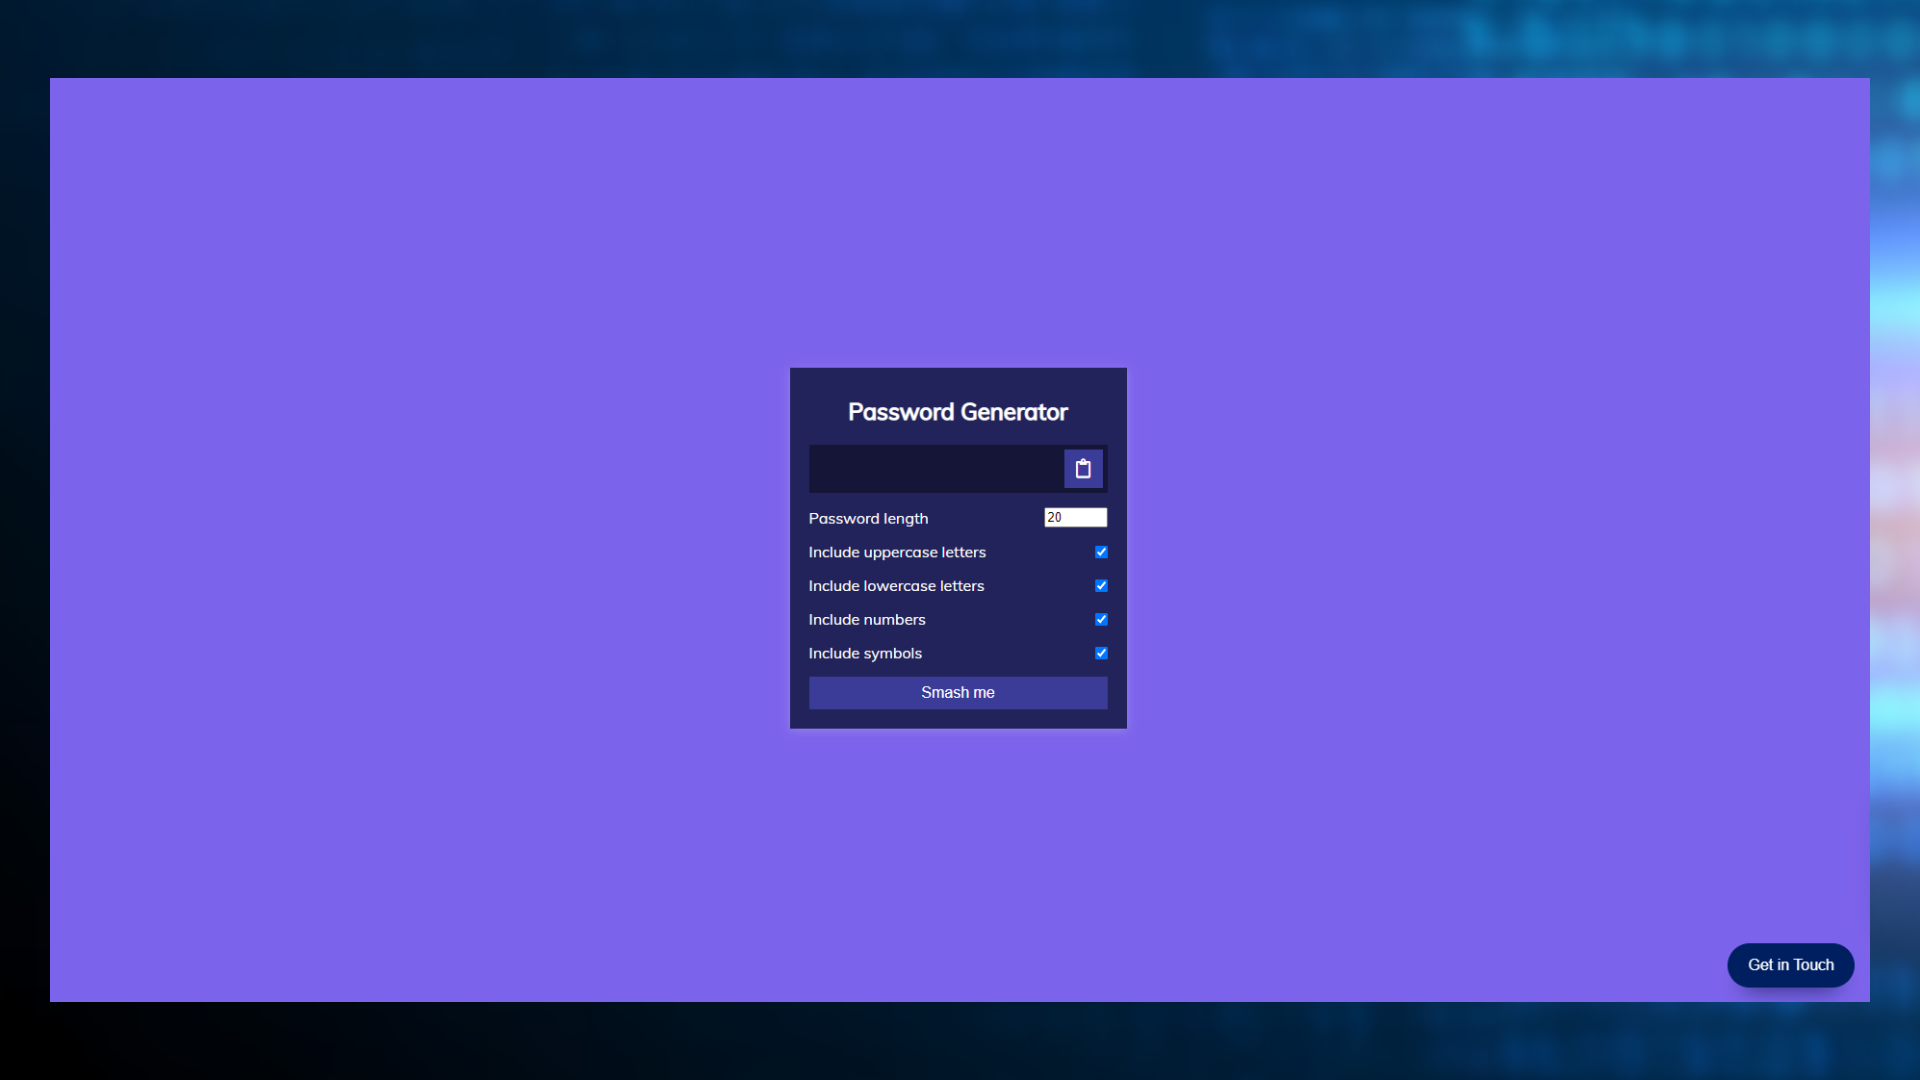
Task: Click the Password length label
Action: [x=868, y=518]
